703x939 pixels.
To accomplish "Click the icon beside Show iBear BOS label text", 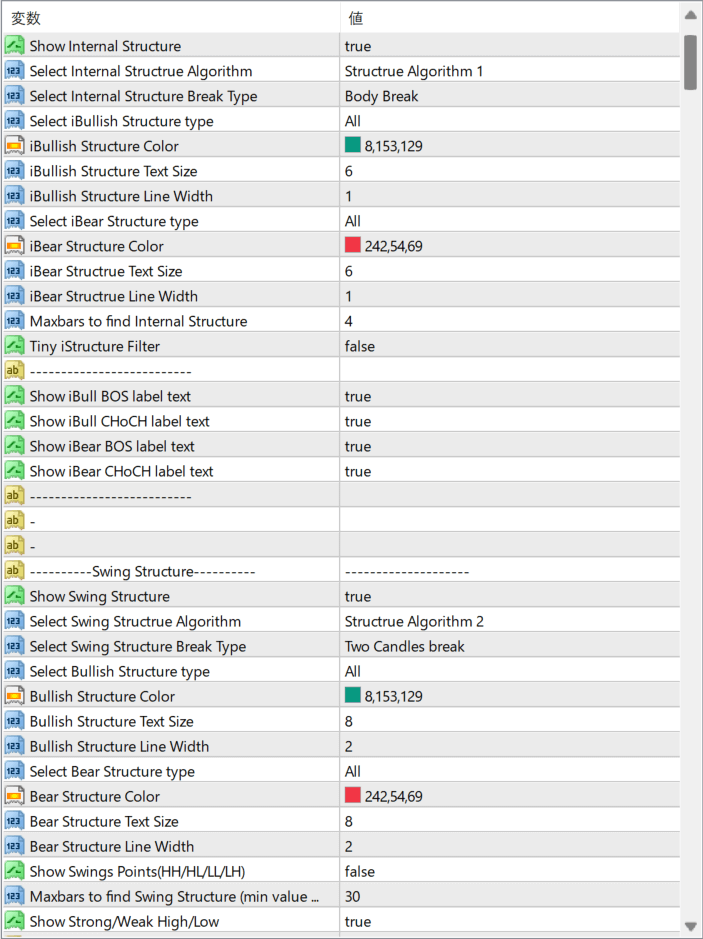I will tap(14, 446).
